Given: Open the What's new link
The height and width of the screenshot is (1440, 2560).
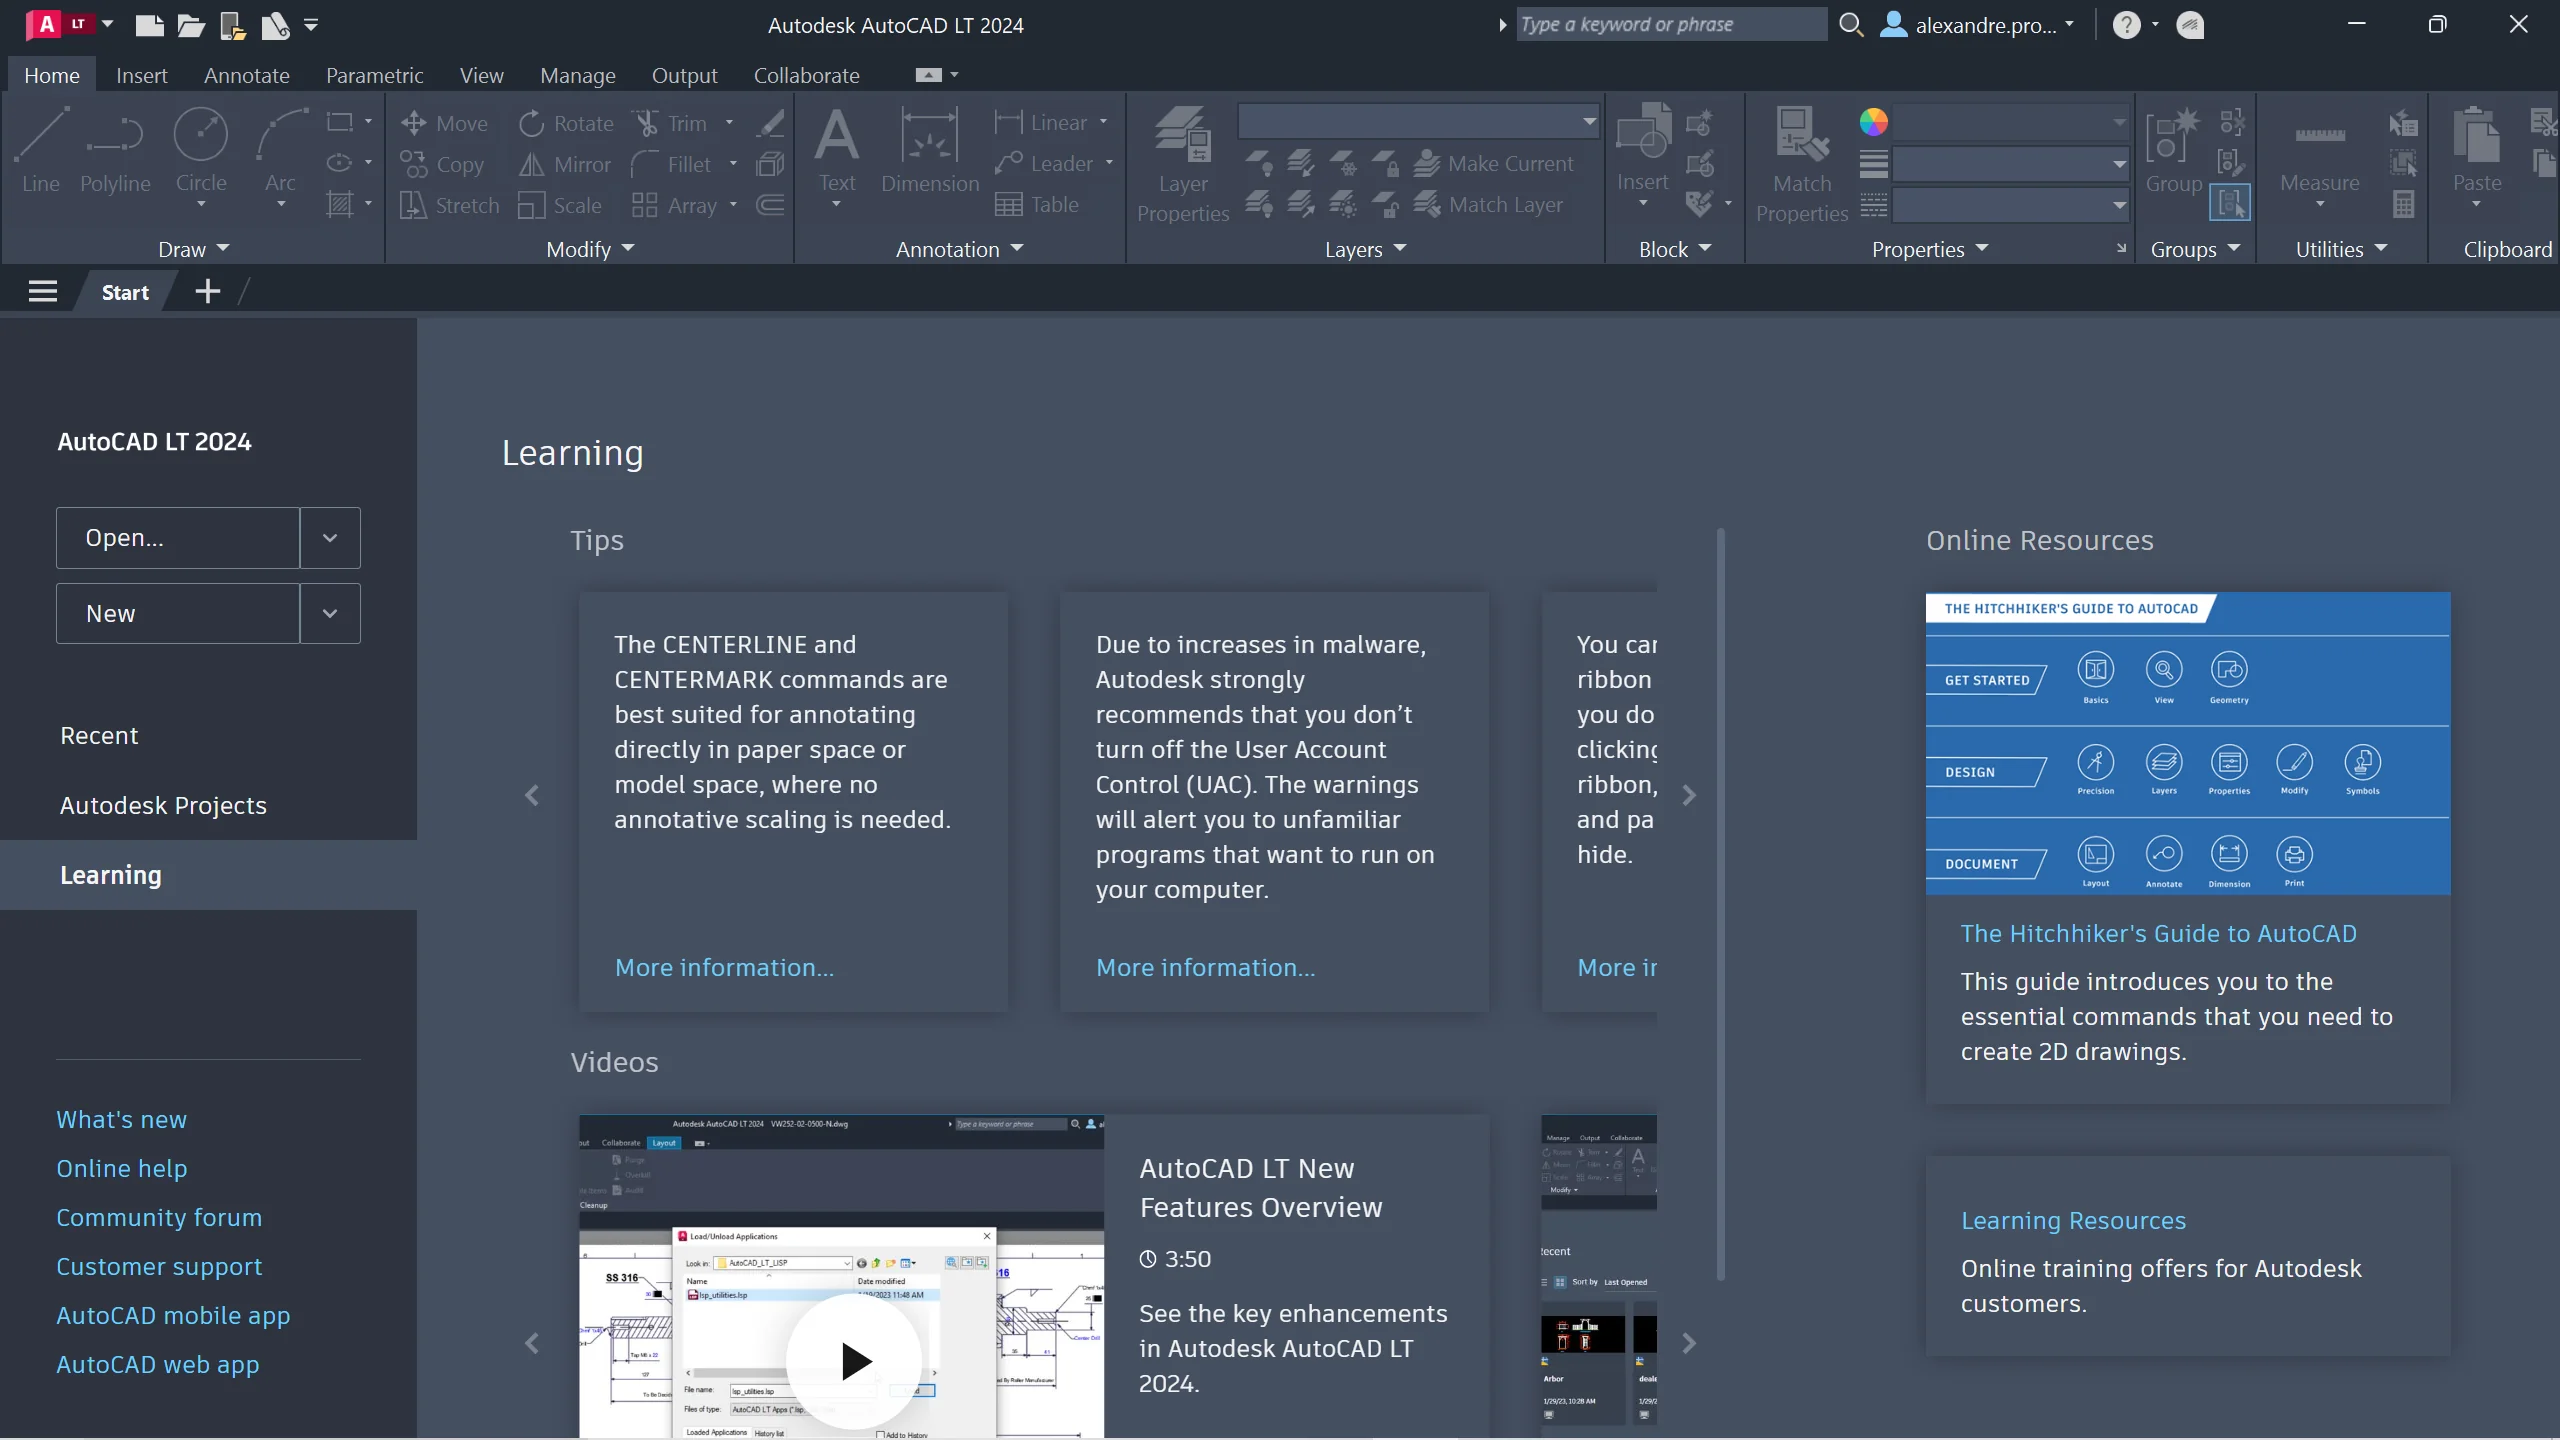Looking at the screenshot, I should pos(121,1120).
